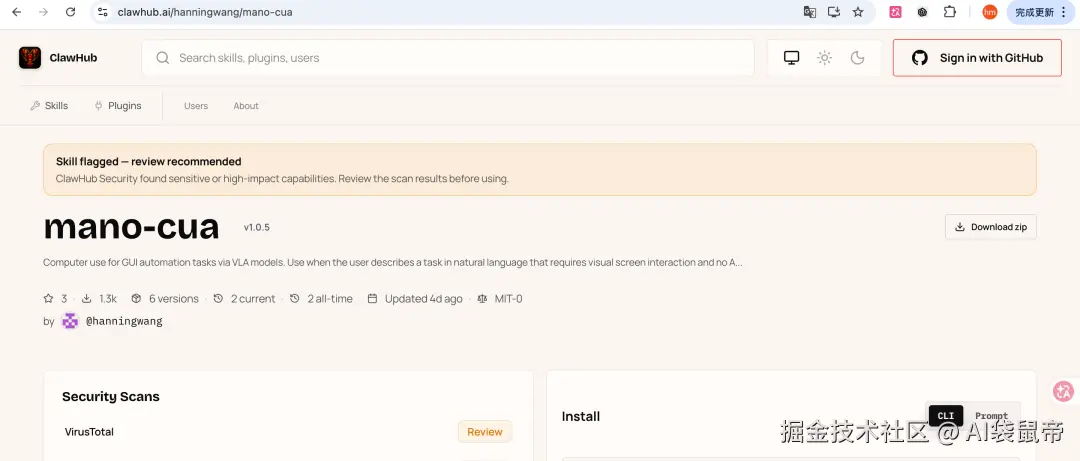Switch to system theme monitor icon
Screen dimensions: 1080x461
coord(791,58)
